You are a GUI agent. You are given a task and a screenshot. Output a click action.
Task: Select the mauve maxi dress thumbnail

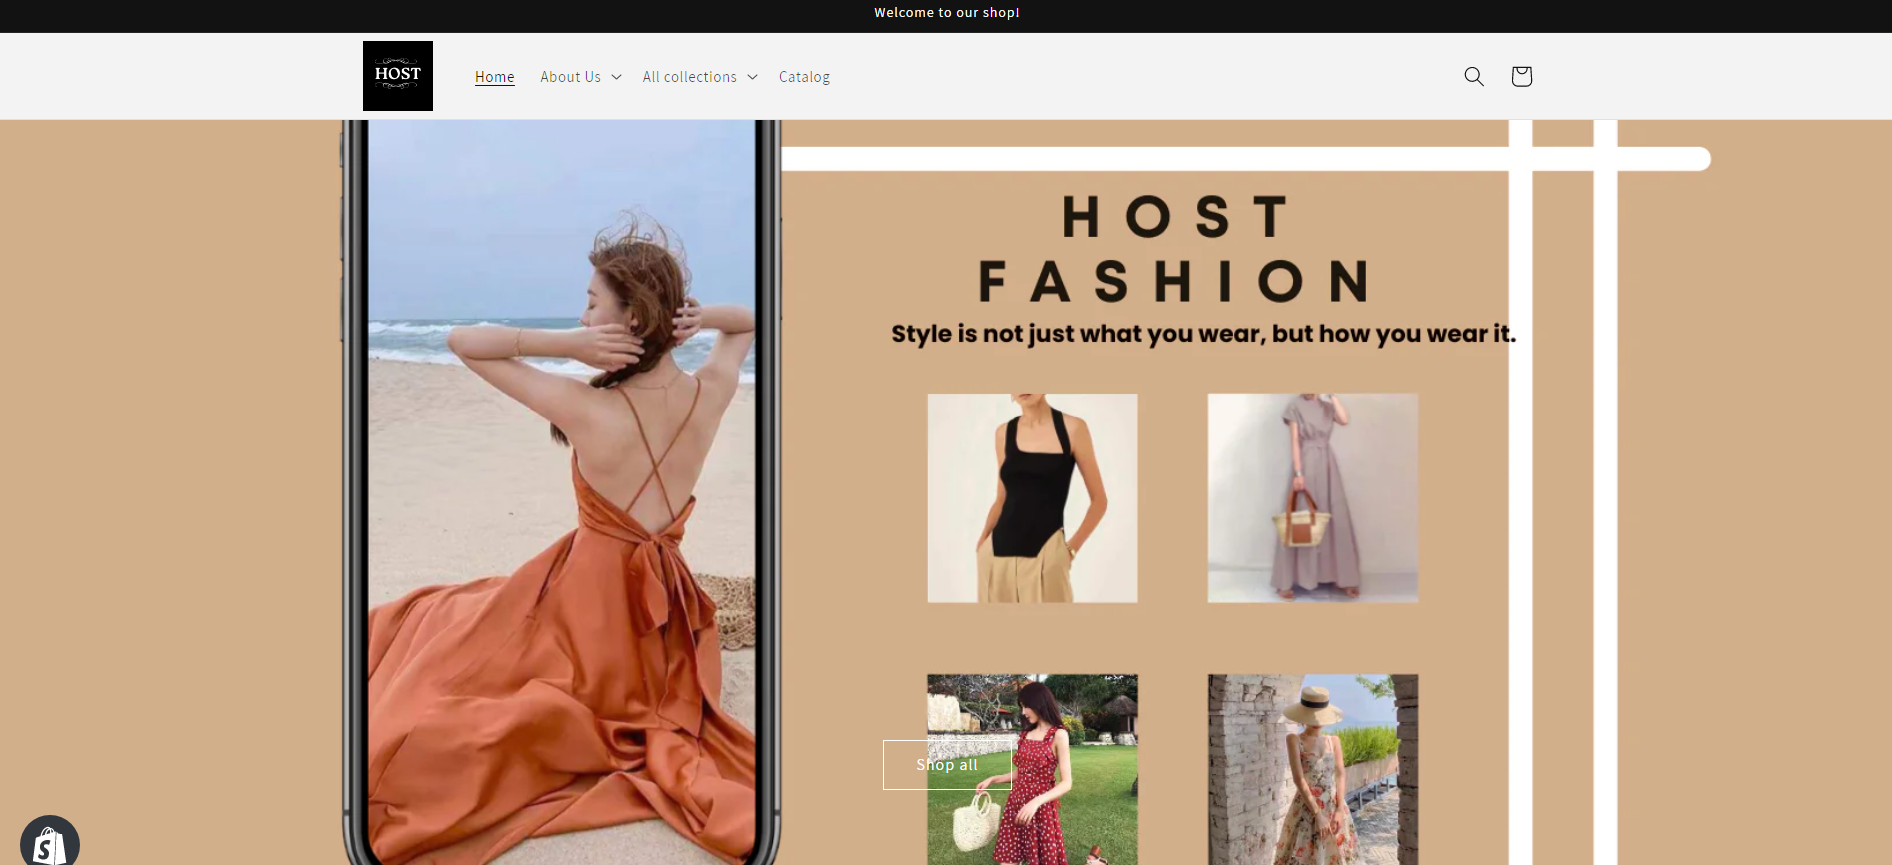(x=1312, y=498)
